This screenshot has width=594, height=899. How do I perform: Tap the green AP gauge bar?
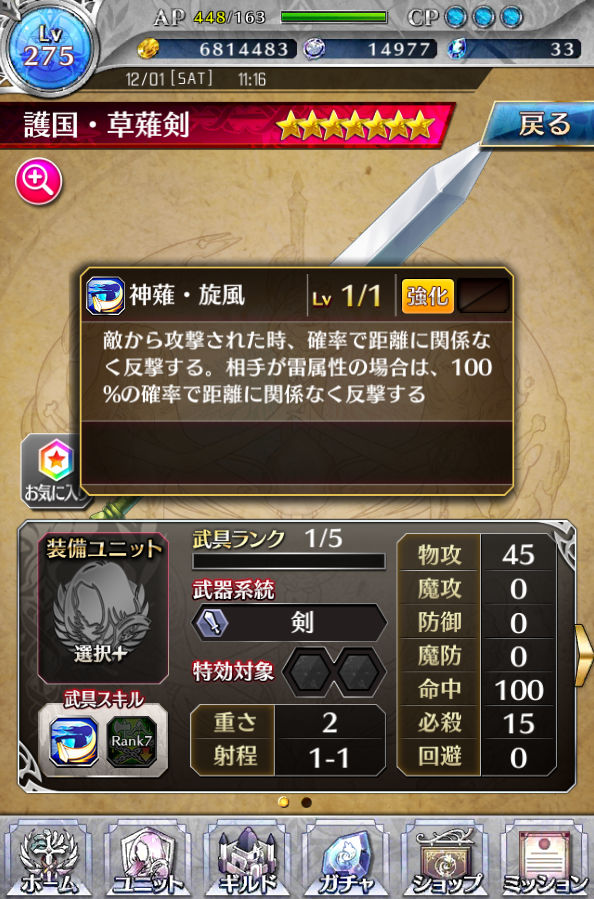click(x=334, y=17)
